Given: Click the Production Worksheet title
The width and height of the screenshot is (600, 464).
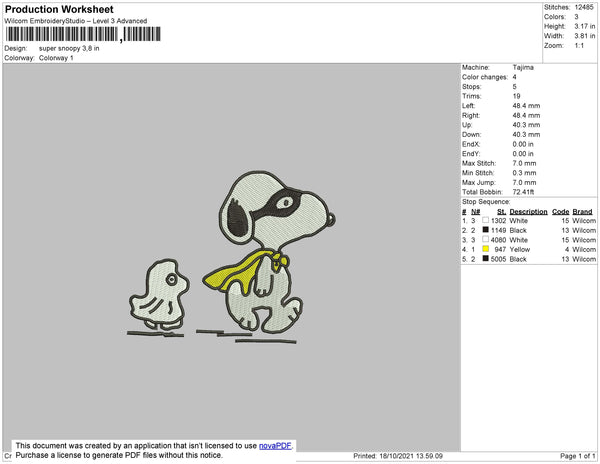Looking at the screenshot, I should (59, 9).
